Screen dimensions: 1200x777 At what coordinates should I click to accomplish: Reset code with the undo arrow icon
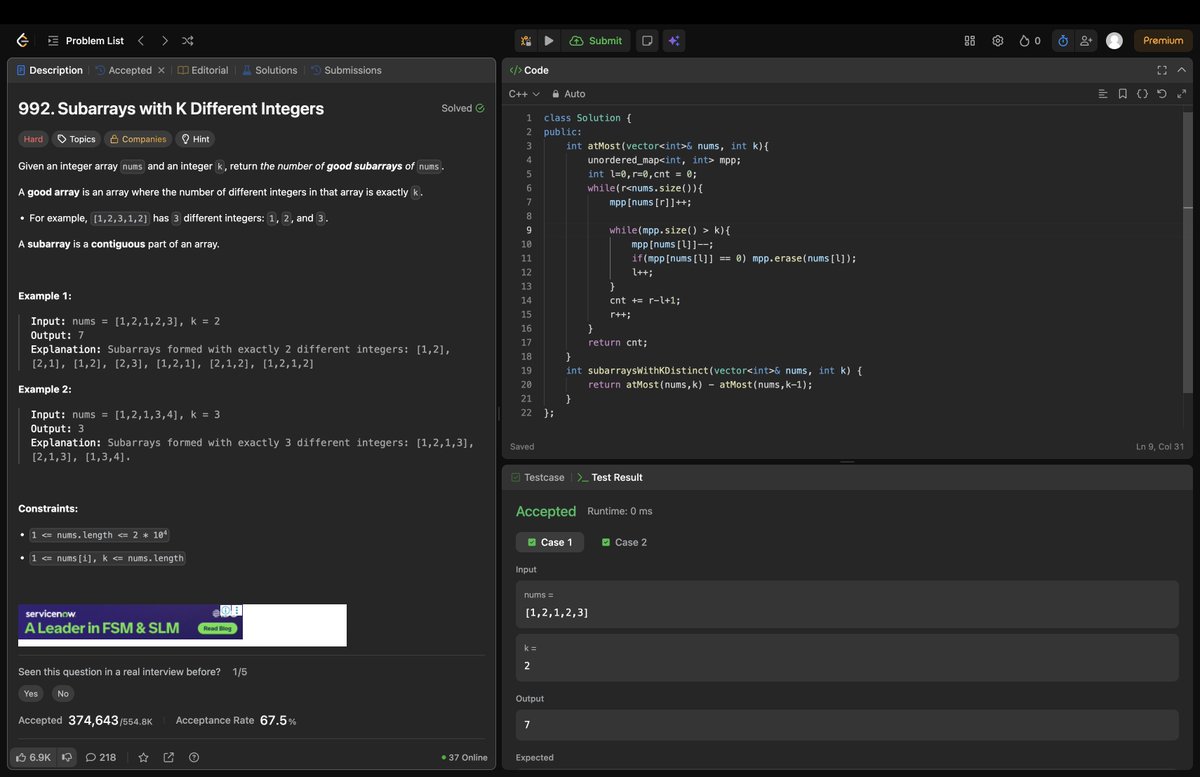coord(1161,94)
